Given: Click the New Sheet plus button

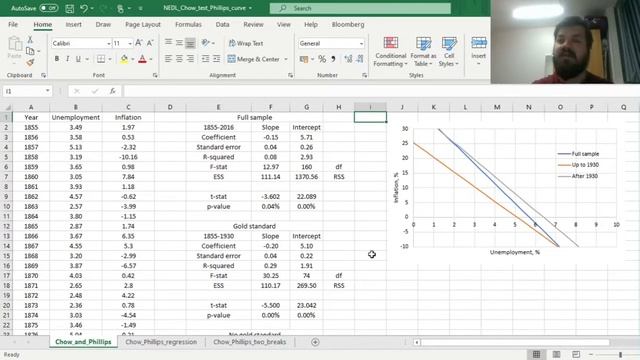Looking at the screenshot, I should (x=315, y=342).
